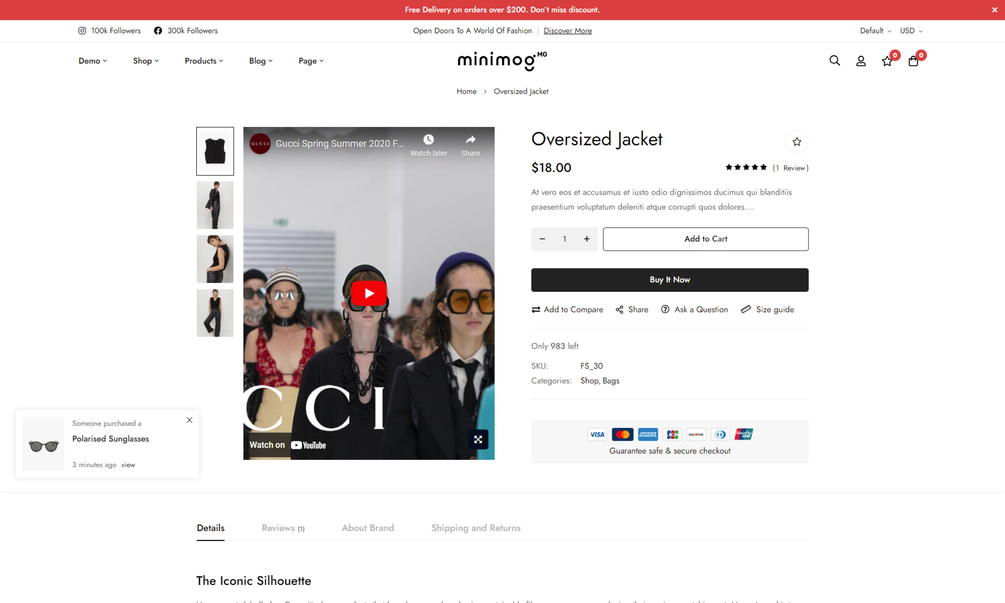
Task: Click Share under the buy button
Action: (x=632, y=310)
